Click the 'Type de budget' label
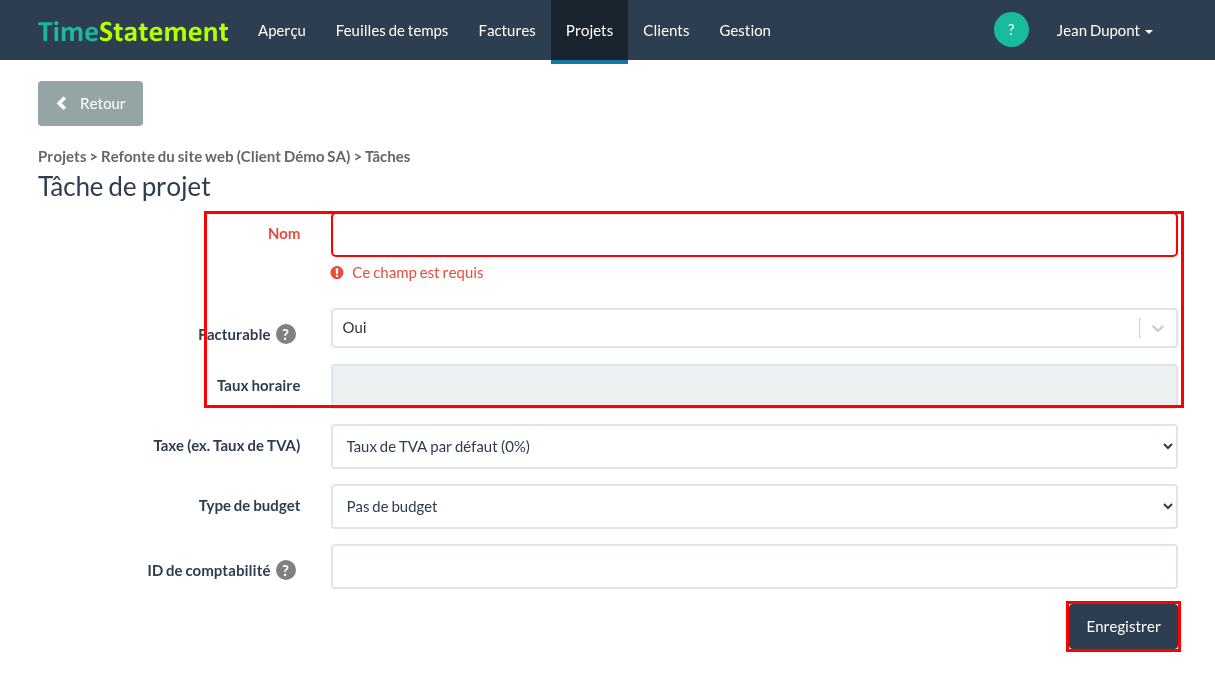 click(x=250, y=506)
